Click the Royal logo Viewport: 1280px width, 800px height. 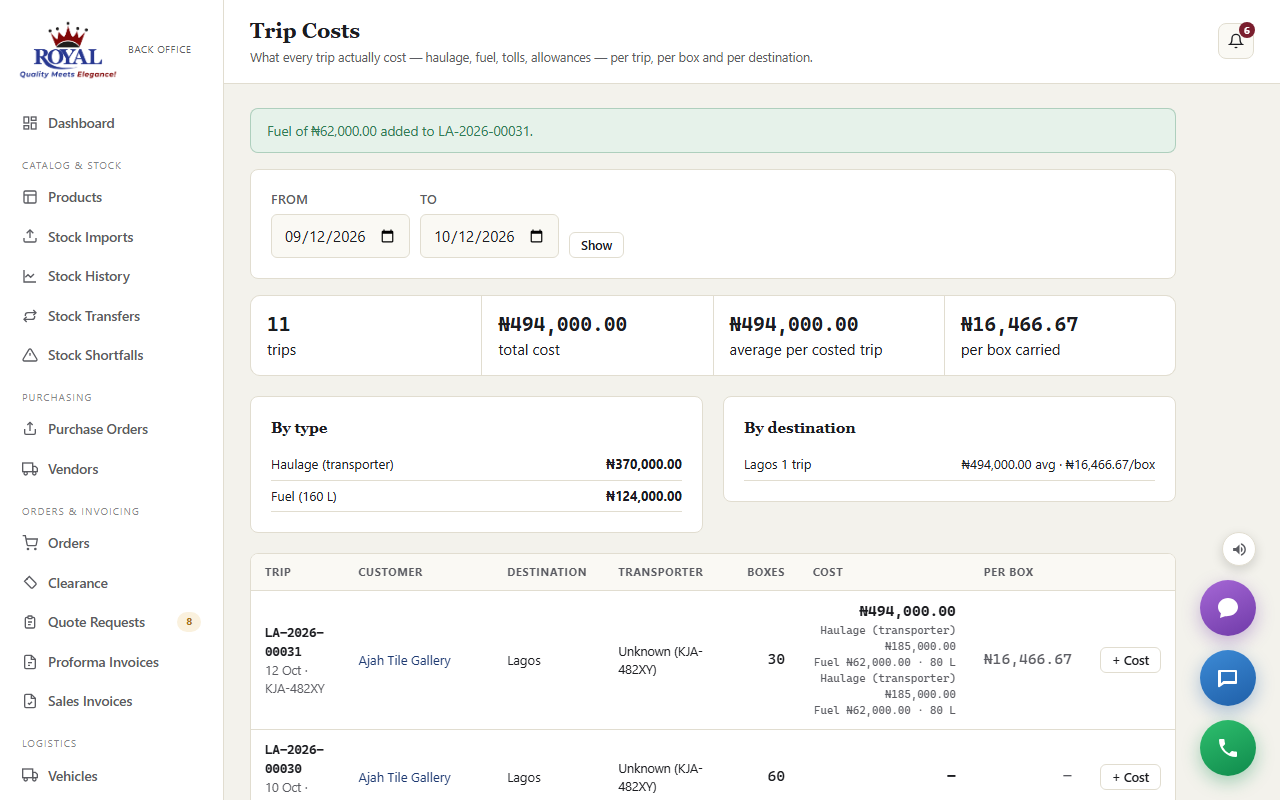point(68,51)
